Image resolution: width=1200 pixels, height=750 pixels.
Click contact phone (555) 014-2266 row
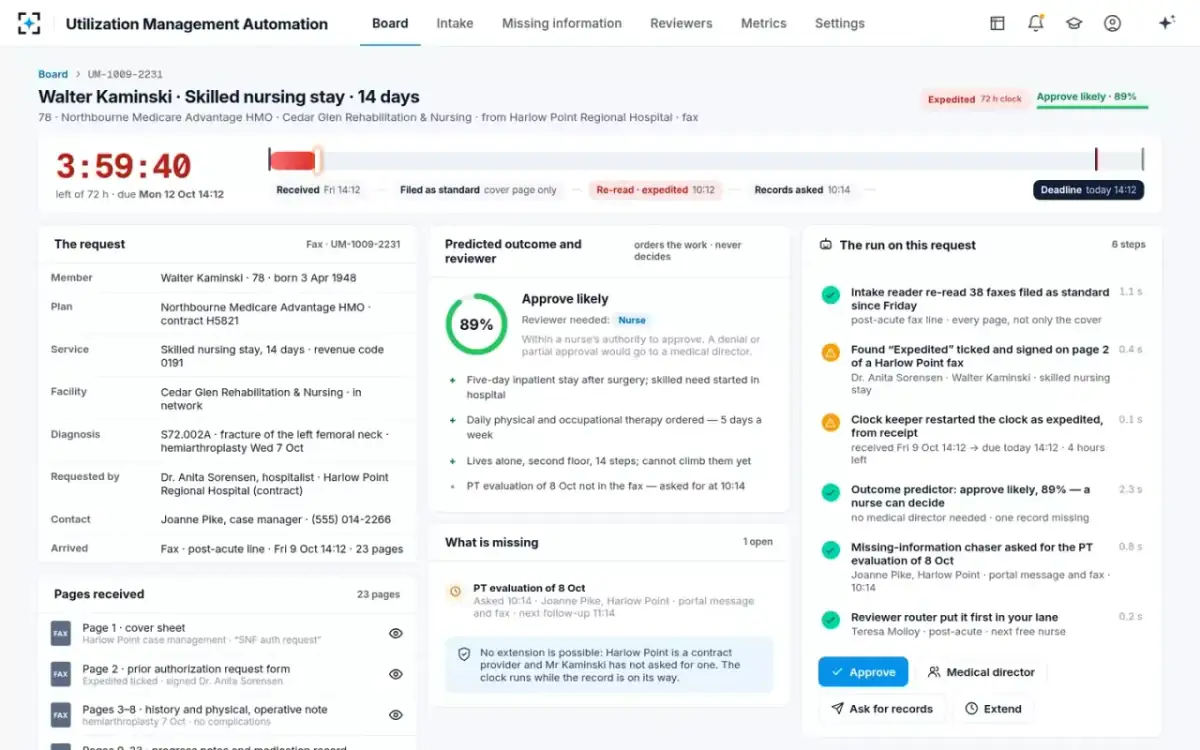[x=227, y=520]
